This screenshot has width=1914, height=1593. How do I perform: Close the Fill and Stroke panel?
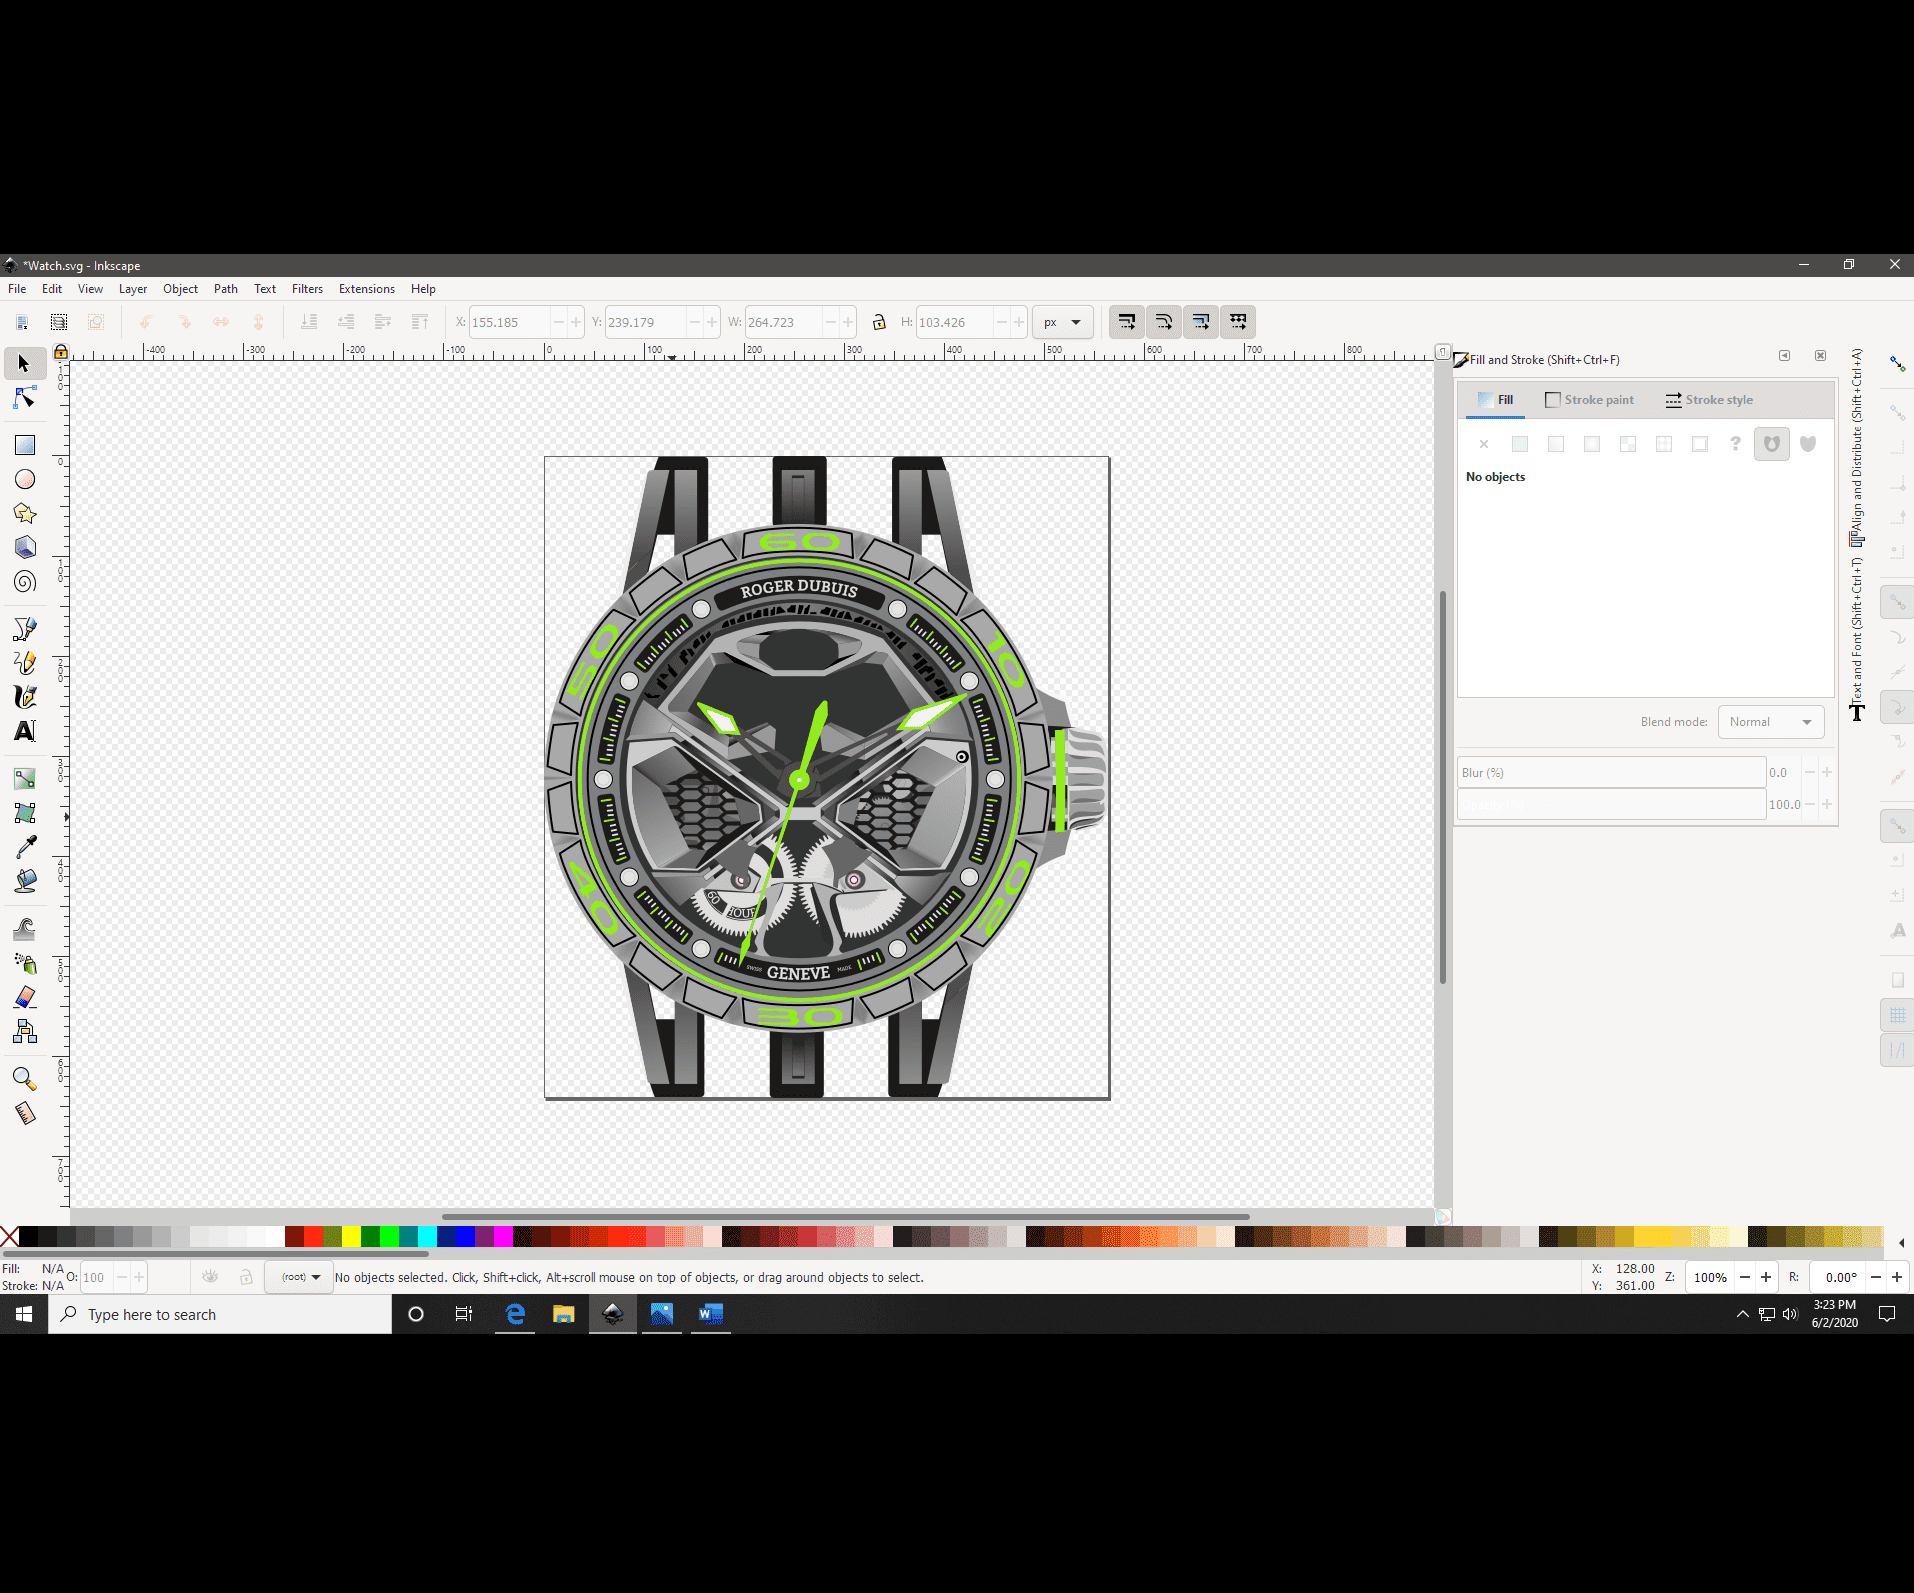[x=1820, y=356]
